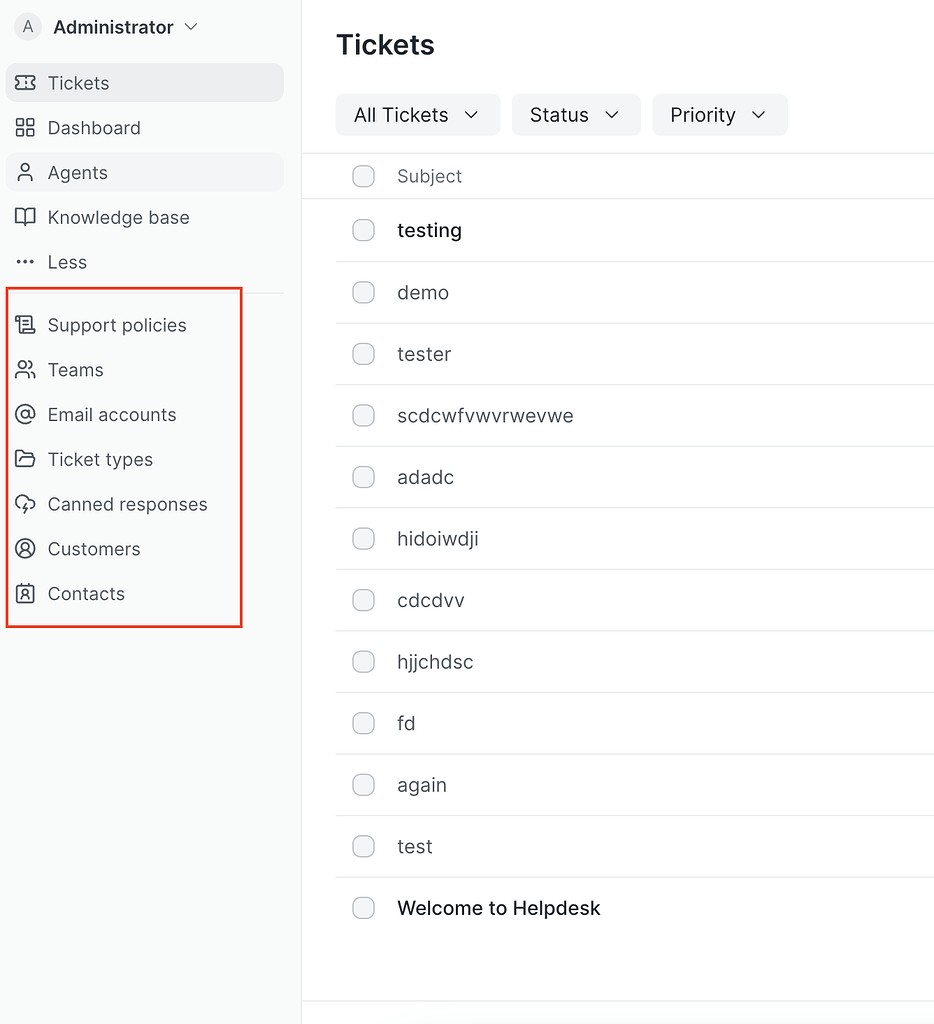
Task: Check the select-all box in the Subject header
Action: click(363, 176)
